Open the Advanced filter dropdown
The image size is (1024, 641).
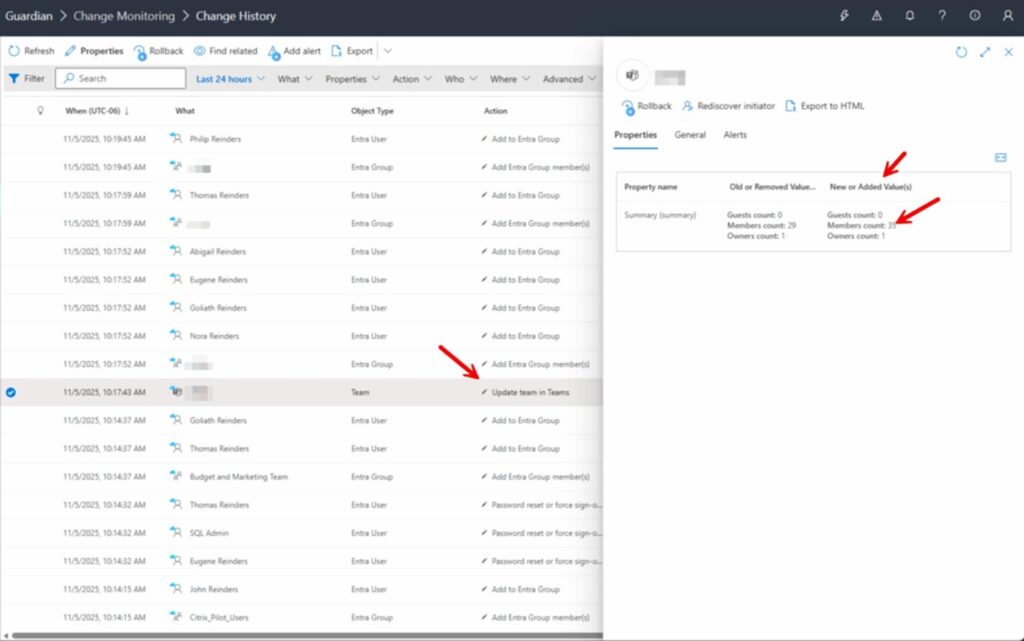tap(569, 79)
